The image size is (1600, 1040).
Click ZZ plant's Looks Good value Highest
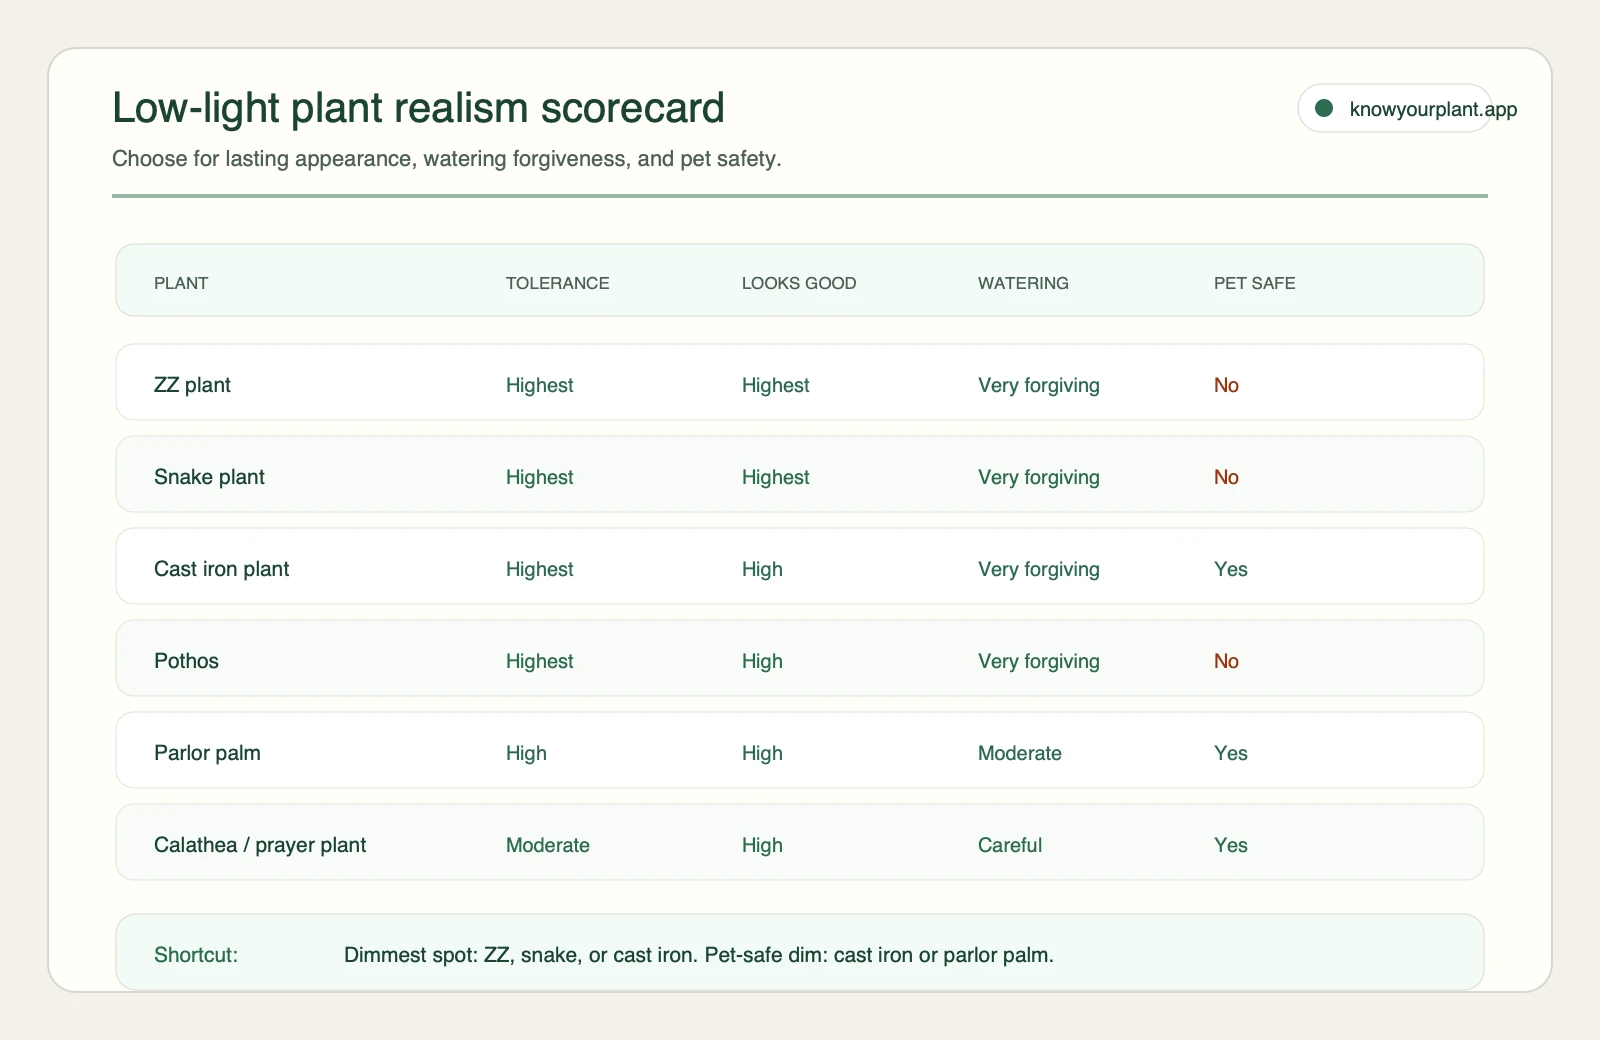click(x=775, y=385)
